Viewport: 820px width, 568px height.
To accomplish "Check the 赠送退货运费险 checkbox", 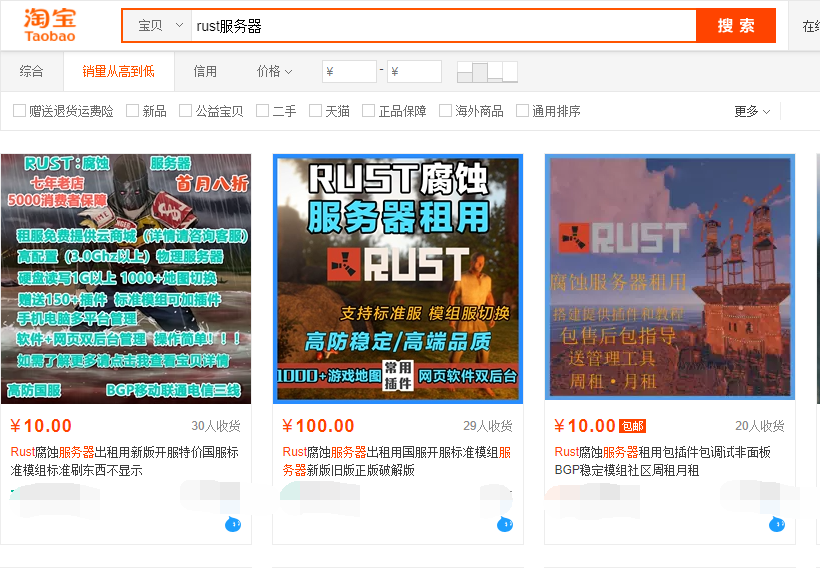I will (19, 110).
